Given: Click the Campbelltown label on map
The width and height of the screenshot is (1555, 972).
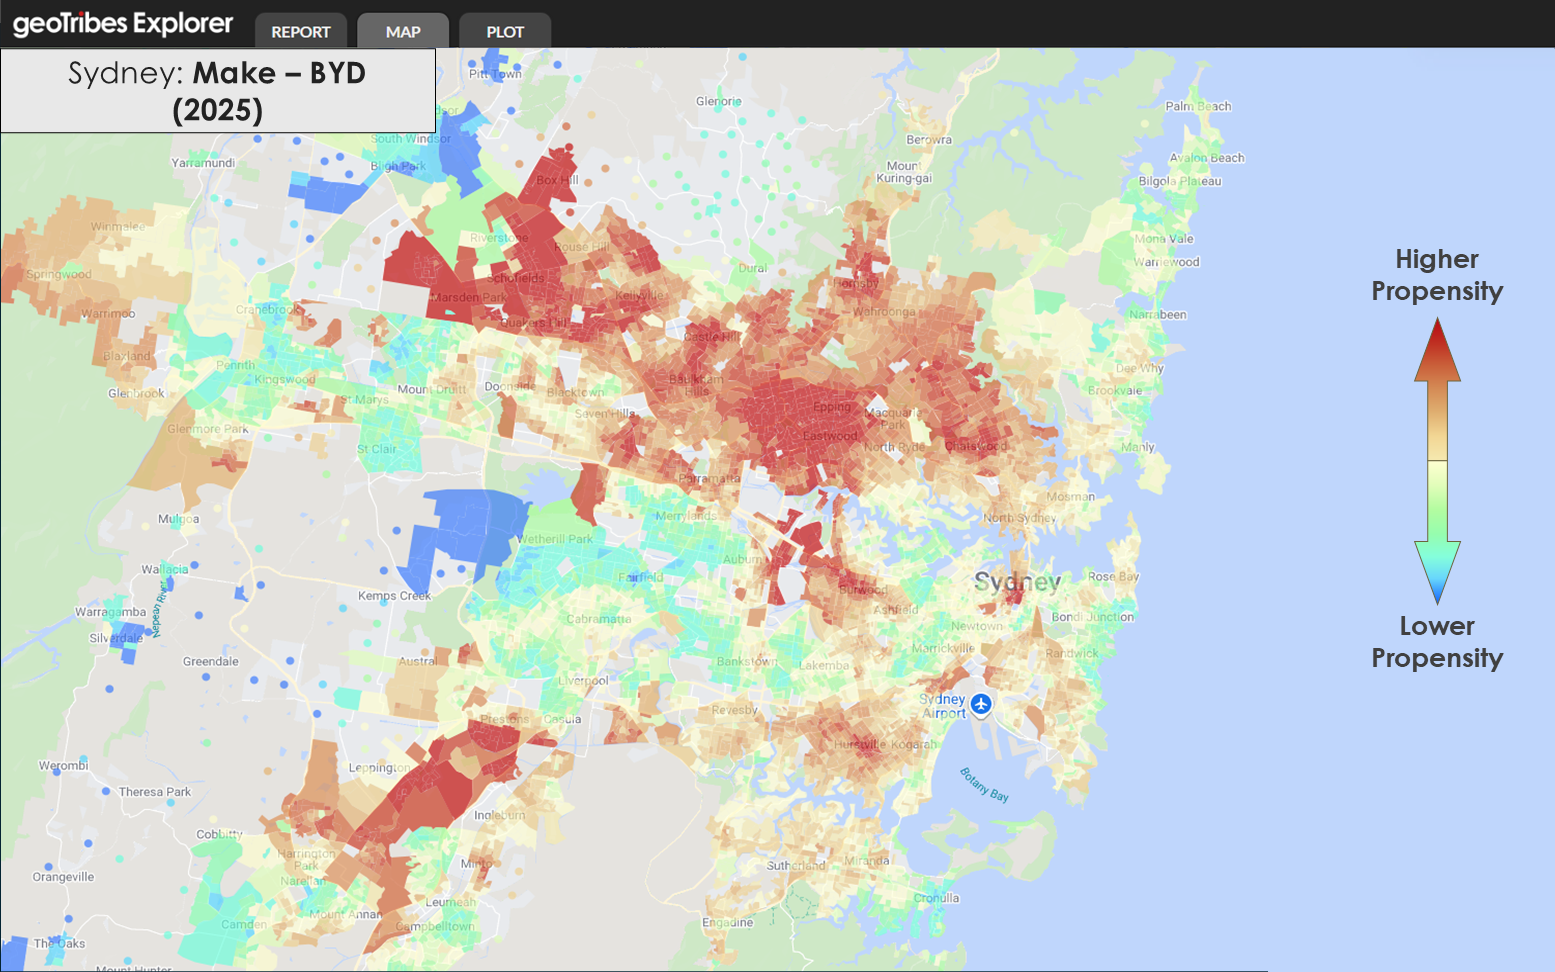Looking at the screenshot, I should tap(435, 926).
